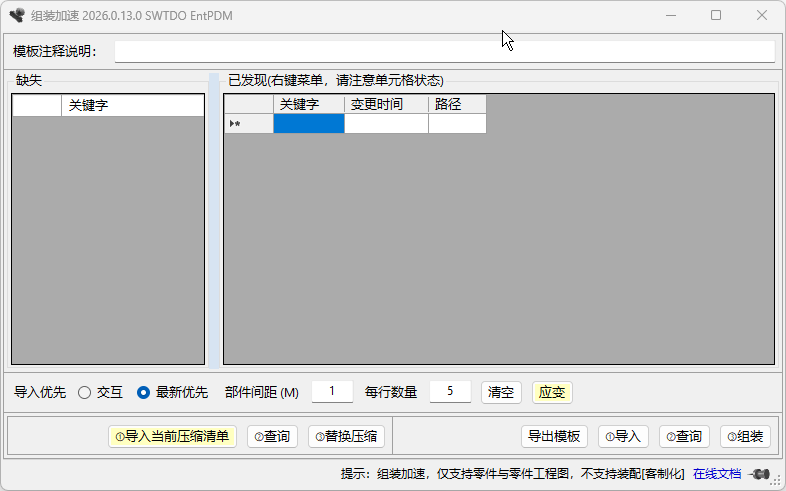786x491 pixels.
Task: Select the 最新优先 radio button
Action: (143, 392)
